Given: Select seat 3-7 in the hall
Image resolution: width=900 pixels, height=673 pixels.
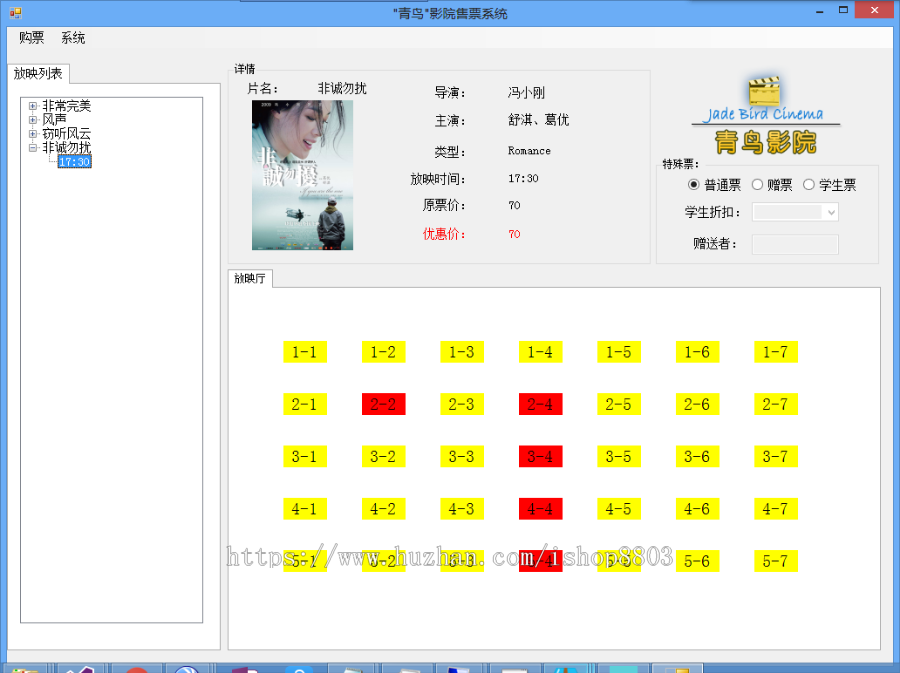Looking at the screenshot, I should tap(775, 456).
